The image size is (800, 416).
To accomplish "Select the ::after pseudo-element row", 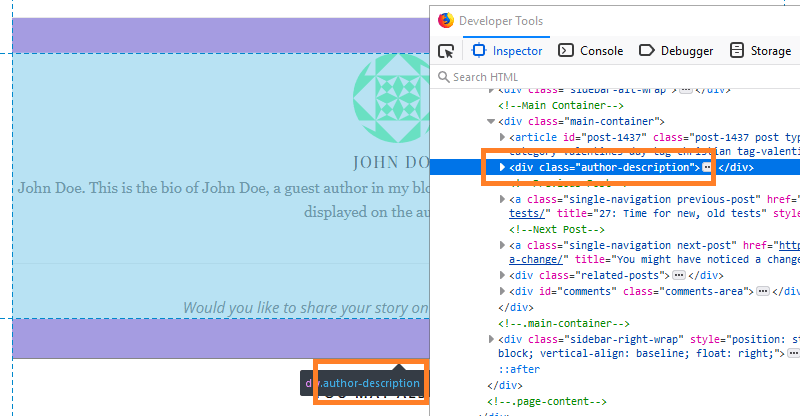I will [x=519, y=370].
